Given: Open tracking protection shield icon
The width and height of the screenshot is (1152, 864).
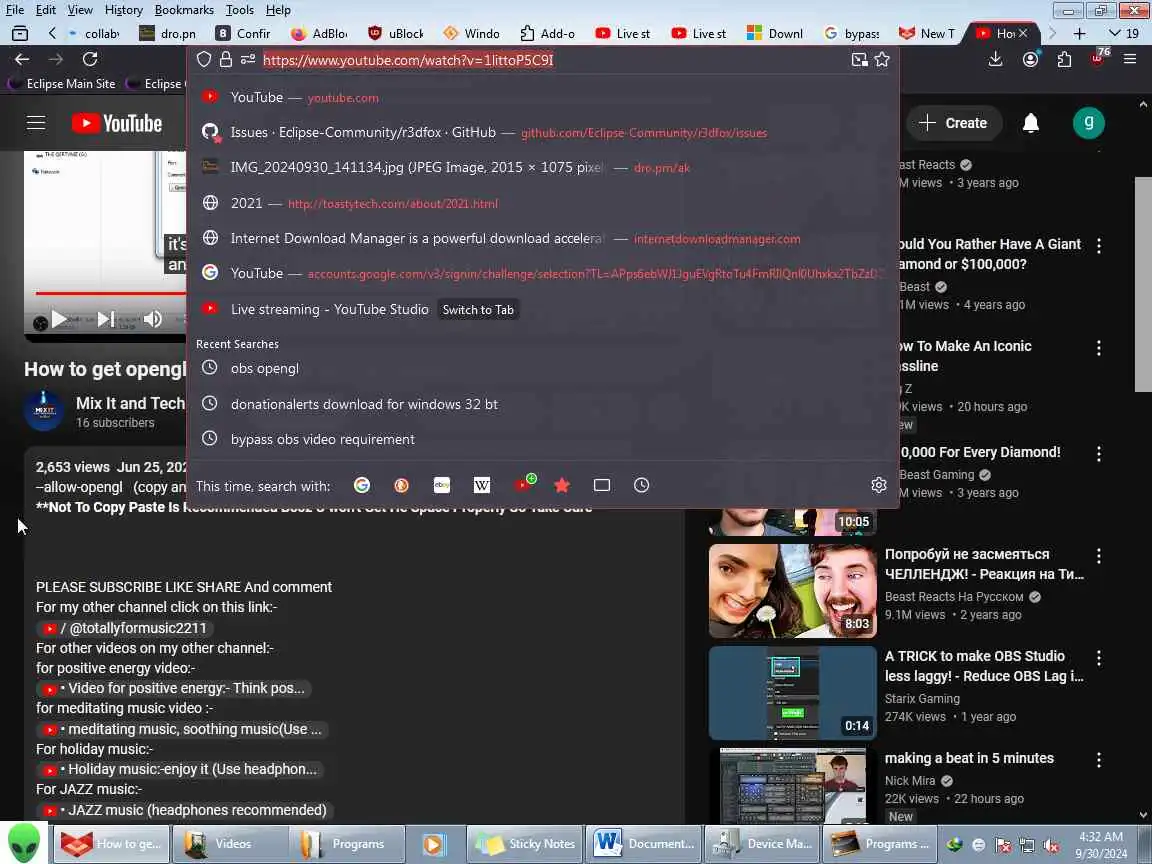Looking at the screenshot, I should coord(204,60).
